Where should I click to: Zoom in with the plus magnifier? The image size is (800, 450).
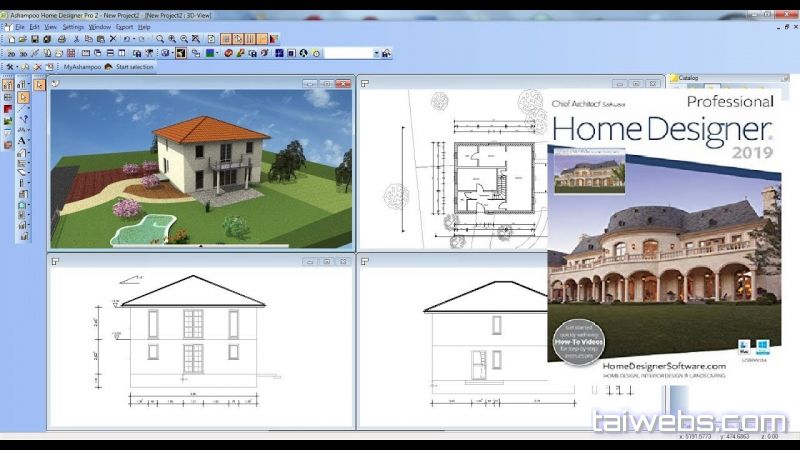(172, 39)
